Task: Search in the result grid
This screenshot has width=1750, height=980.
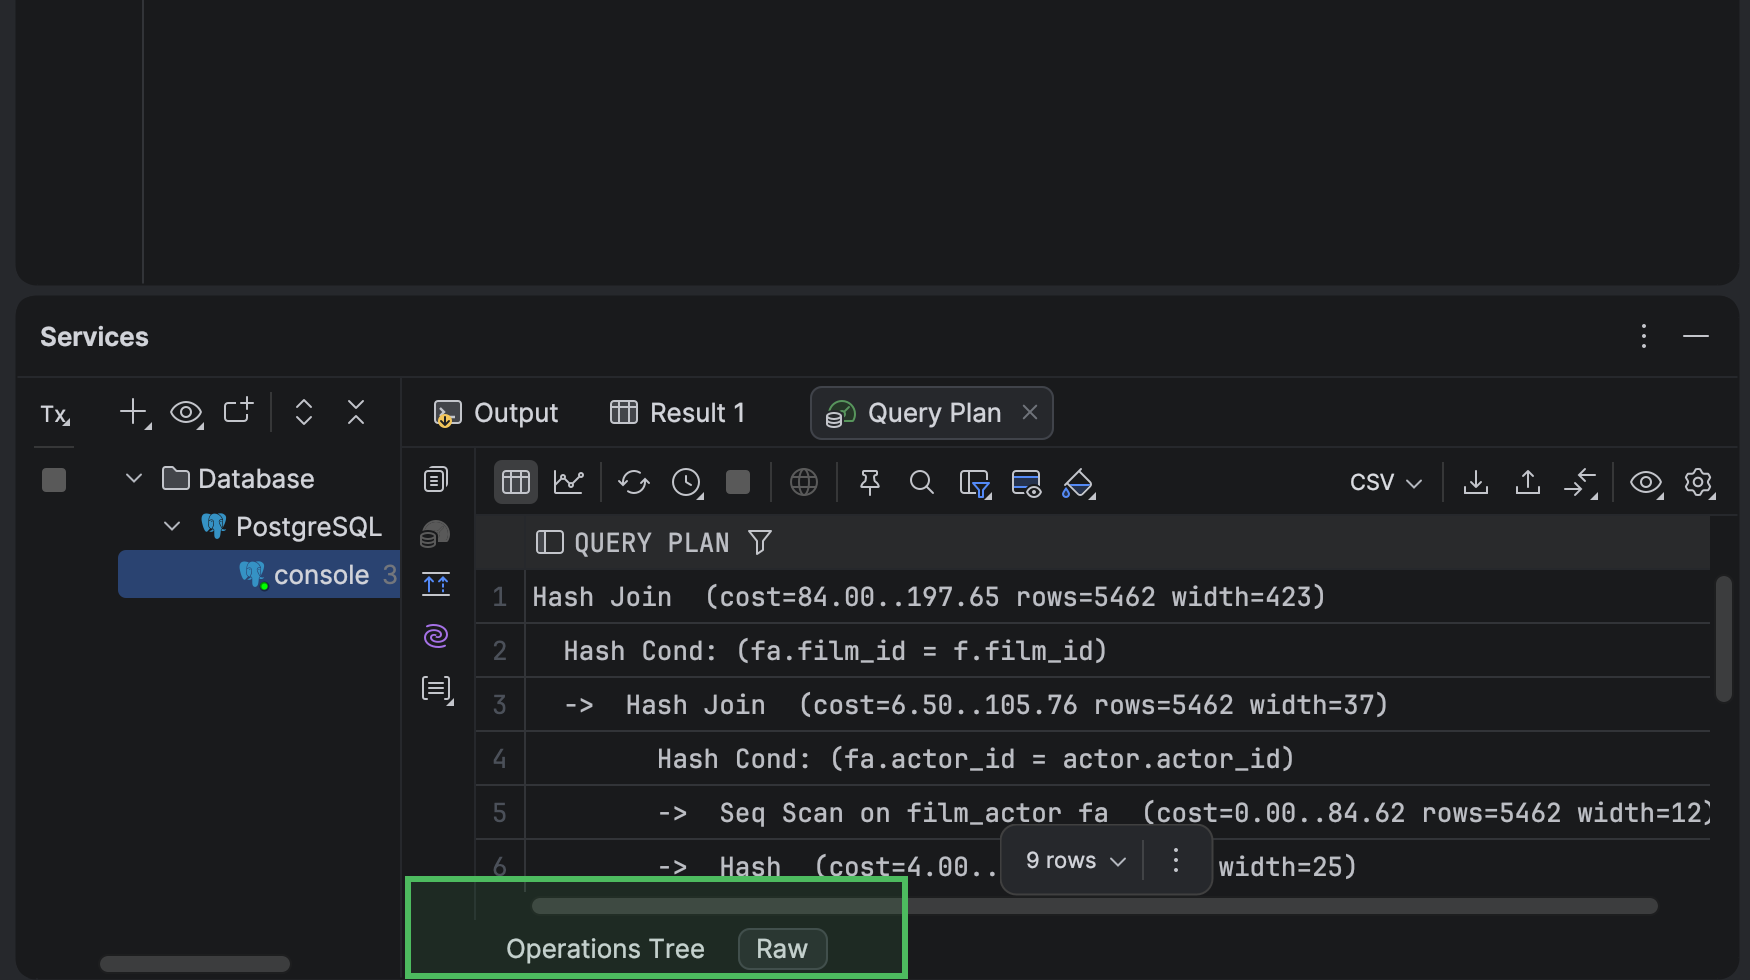Action: point(922,483)
